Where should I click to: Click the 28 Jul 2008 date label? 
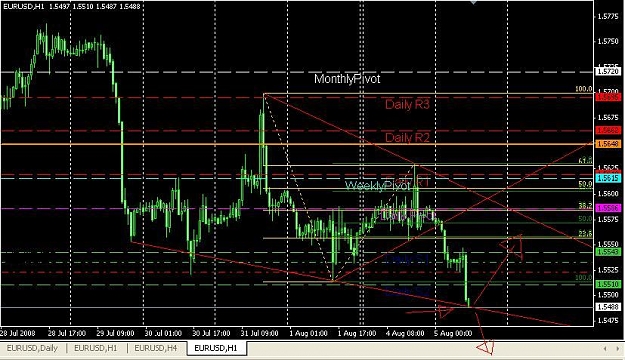[17, 333]
